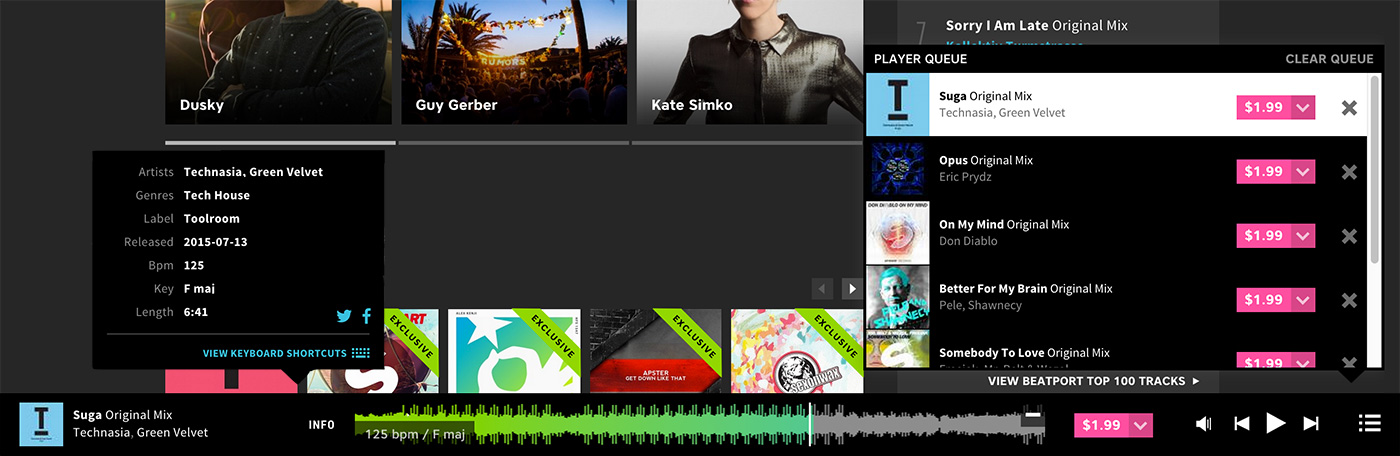1400x456 pixels.
Task: Open Sexonwax exclusive release cover
Action: click(x=797, y=350)
